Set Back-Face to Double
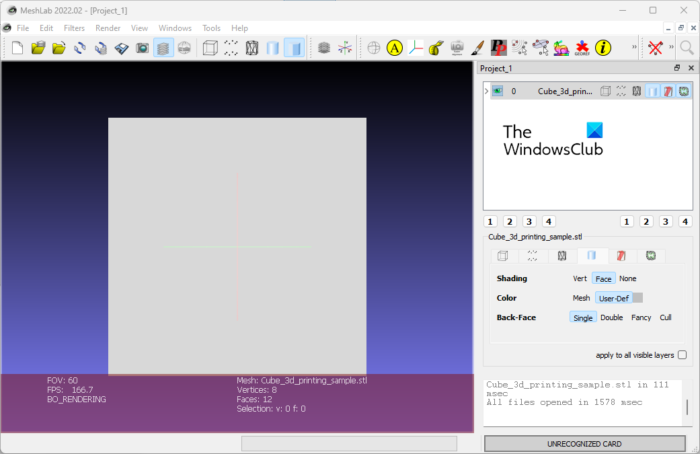Image resolution: width=700 pixels, height=454 pixels. click(612, 317)
